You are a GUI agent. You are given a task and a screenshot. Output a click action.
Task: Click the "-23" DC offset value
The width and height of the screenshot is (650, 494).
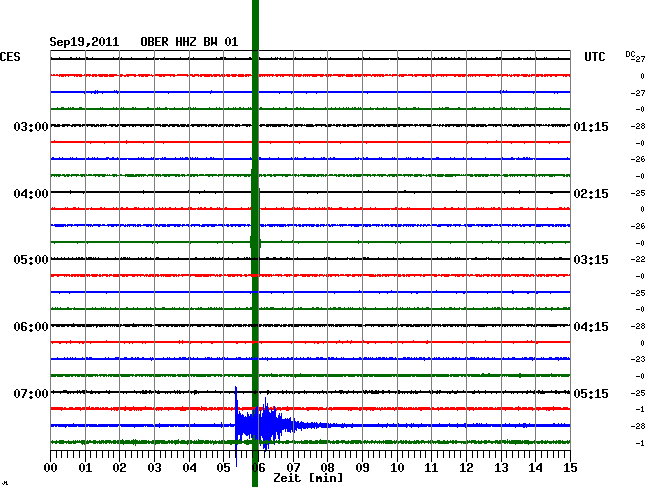[638, 359]
